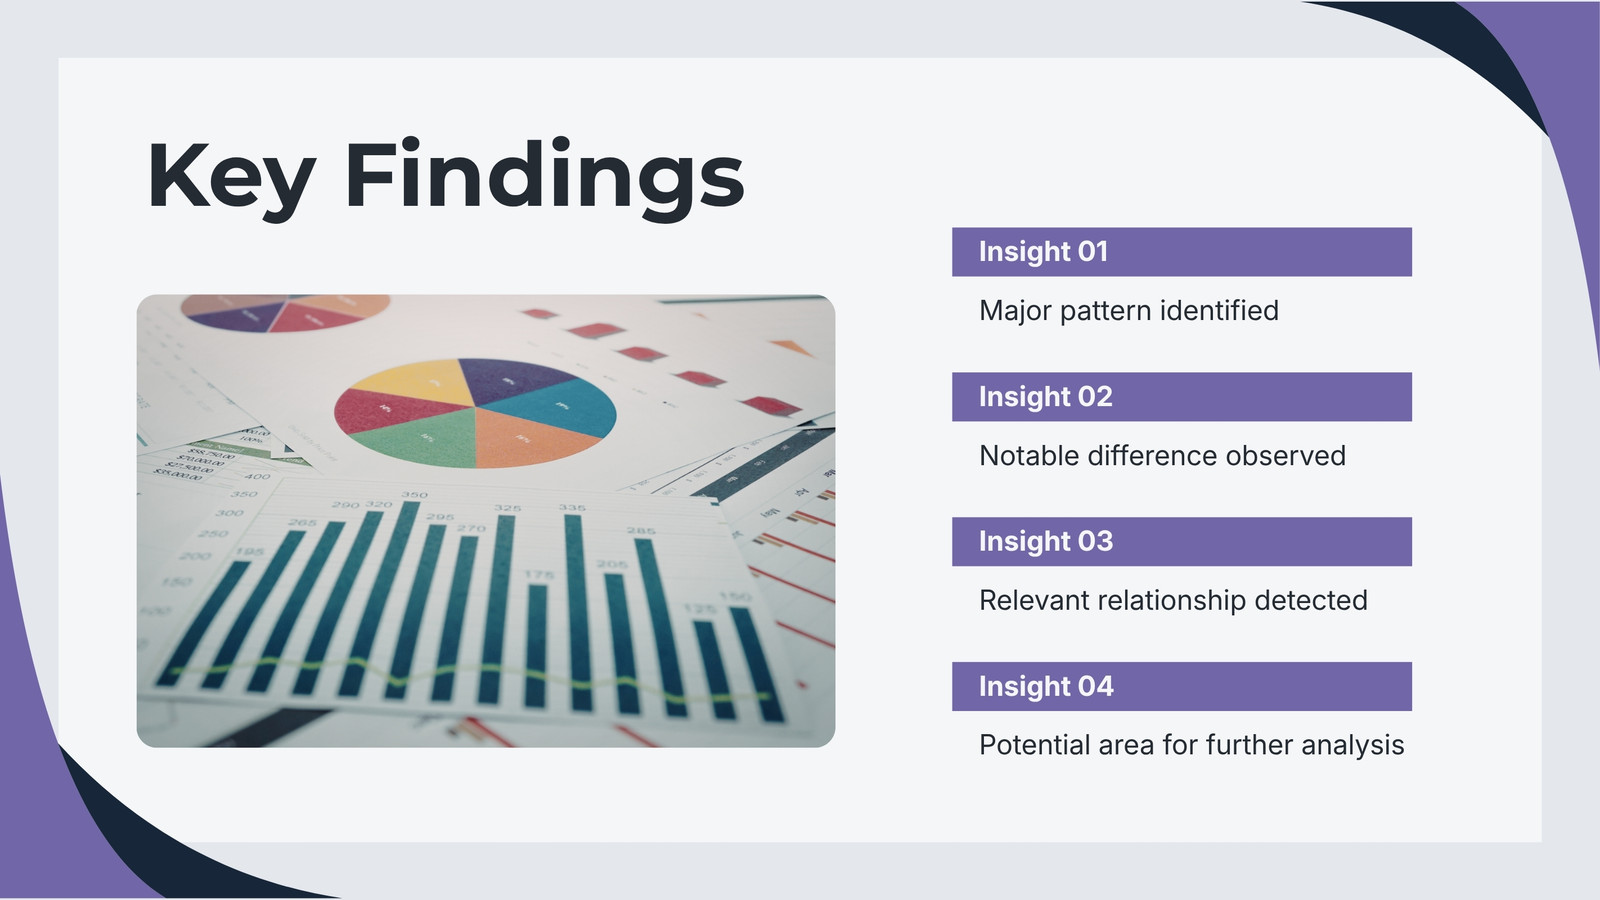This screenshot has width=1600, height=900.
Task: Click the small pie chart at photo corner
Action: (x=285, y=312)
